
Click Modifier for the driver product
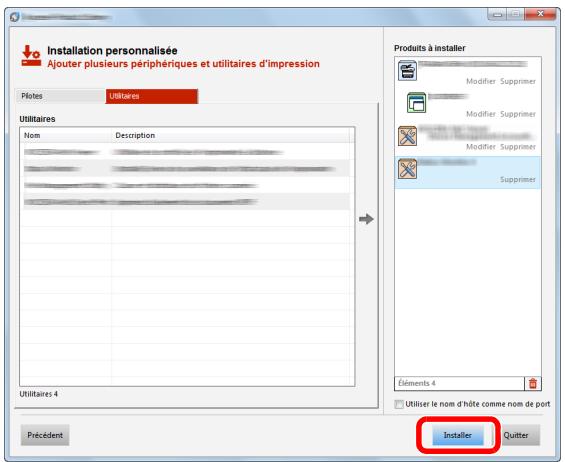pyautogui.click(x=481, y=114)
